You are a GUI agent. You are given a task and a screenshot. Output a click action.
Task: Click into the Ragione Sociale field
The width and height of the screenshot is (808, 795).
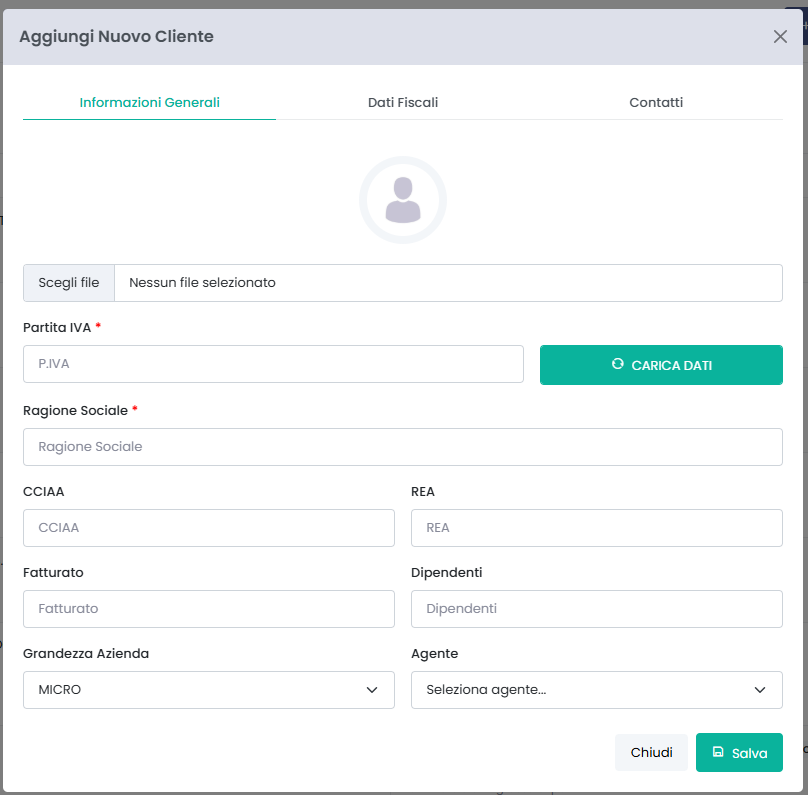tap(403, 447)
